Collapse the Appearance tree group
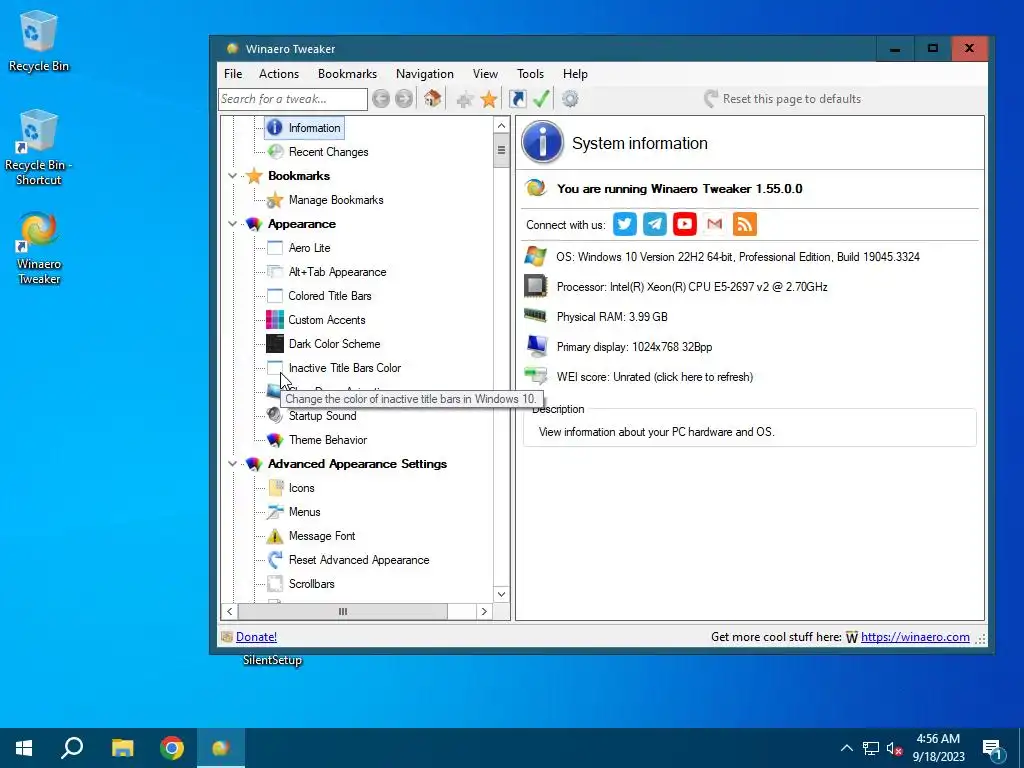Screen dimensions: 1024x768 (232, 224)
